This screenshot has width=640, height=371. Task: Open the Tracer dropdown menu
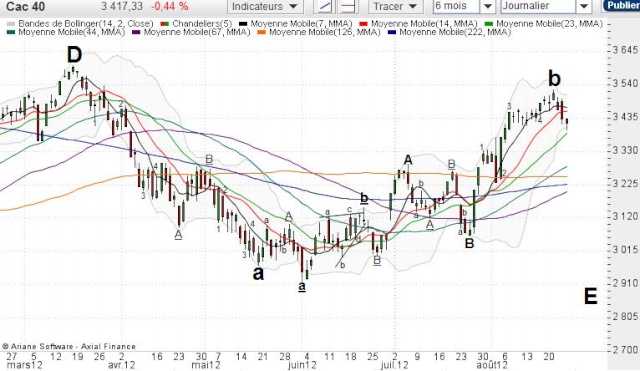395,6
